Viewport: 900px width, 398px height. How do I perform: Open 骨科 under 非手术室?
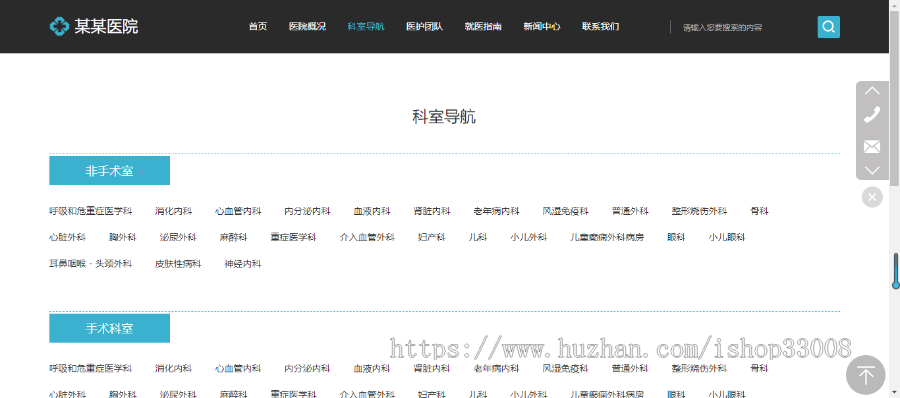759,211
